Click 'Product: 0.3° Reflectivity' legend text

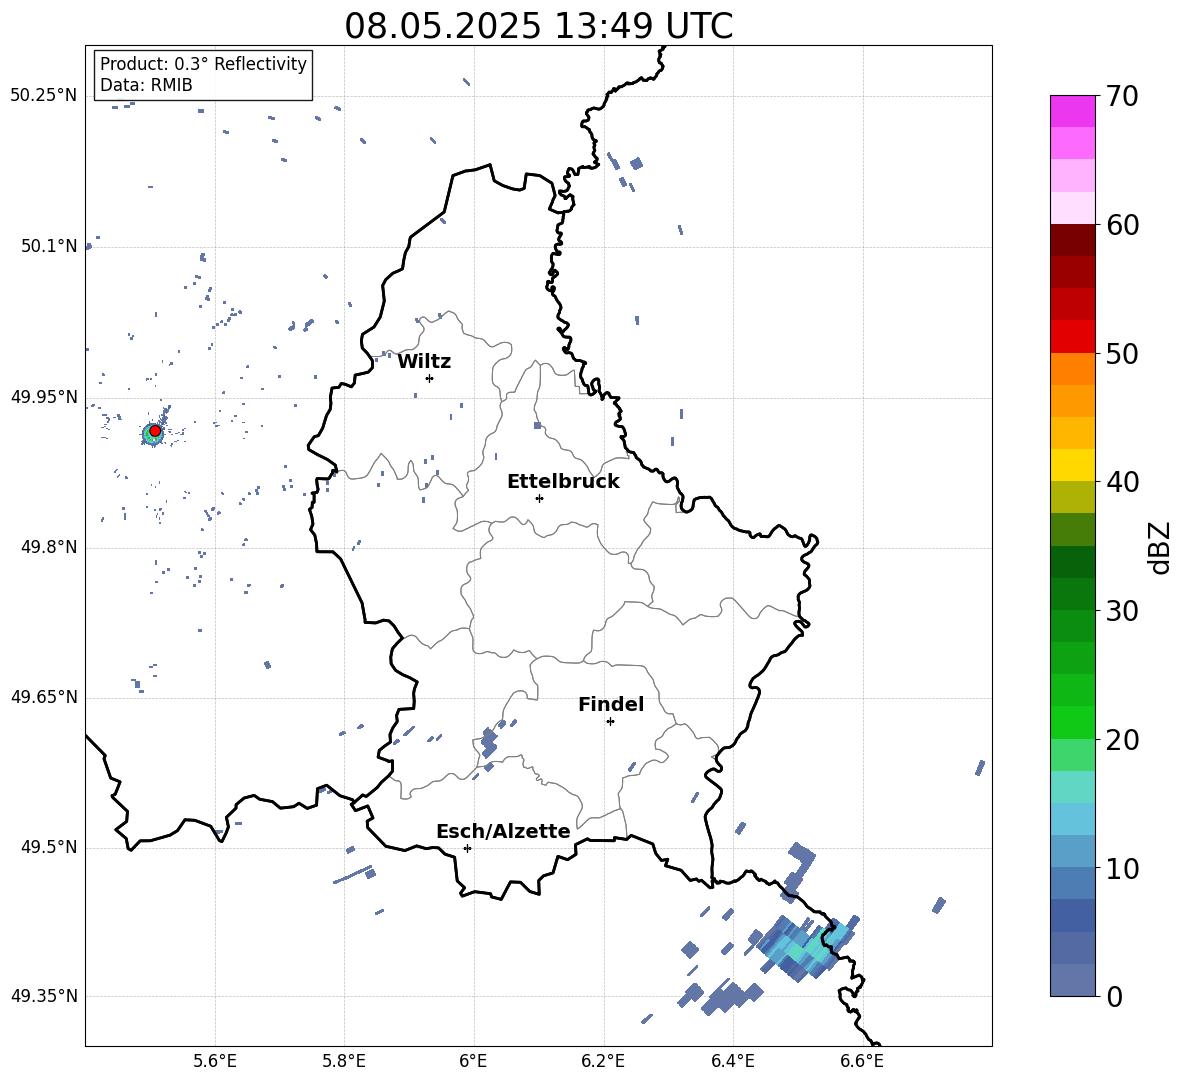coord(203,64)
